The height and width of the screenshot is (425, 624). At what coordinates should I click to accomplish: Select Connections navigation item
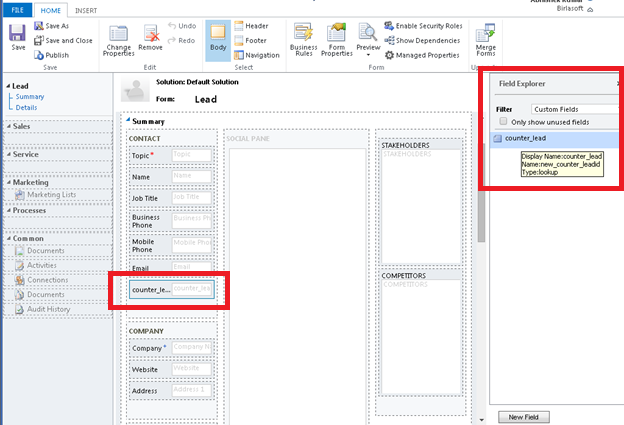click(x=41, y=280)
